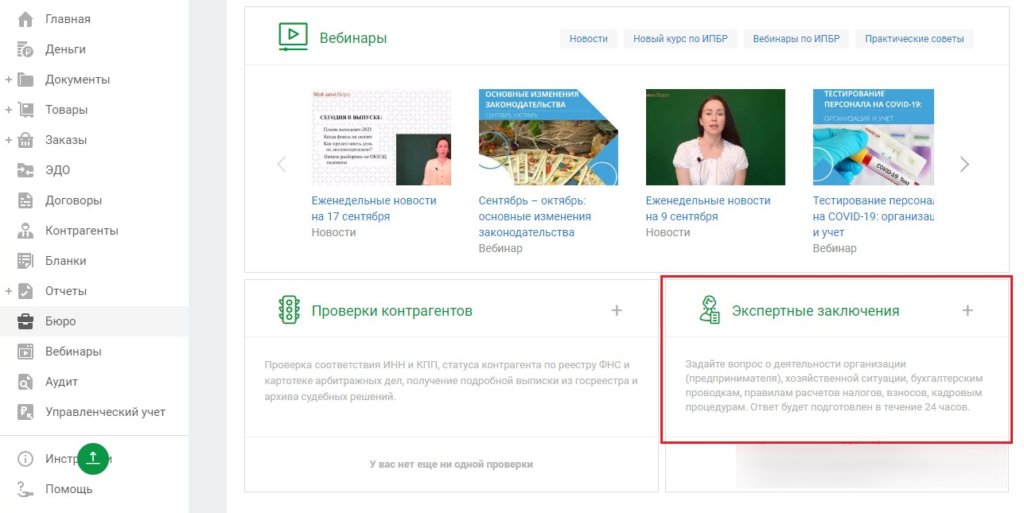Viewport: 1024px width, 513px height.
Task: Expand the Отчеты sidebar section
Action: click(x=9, y=291)
